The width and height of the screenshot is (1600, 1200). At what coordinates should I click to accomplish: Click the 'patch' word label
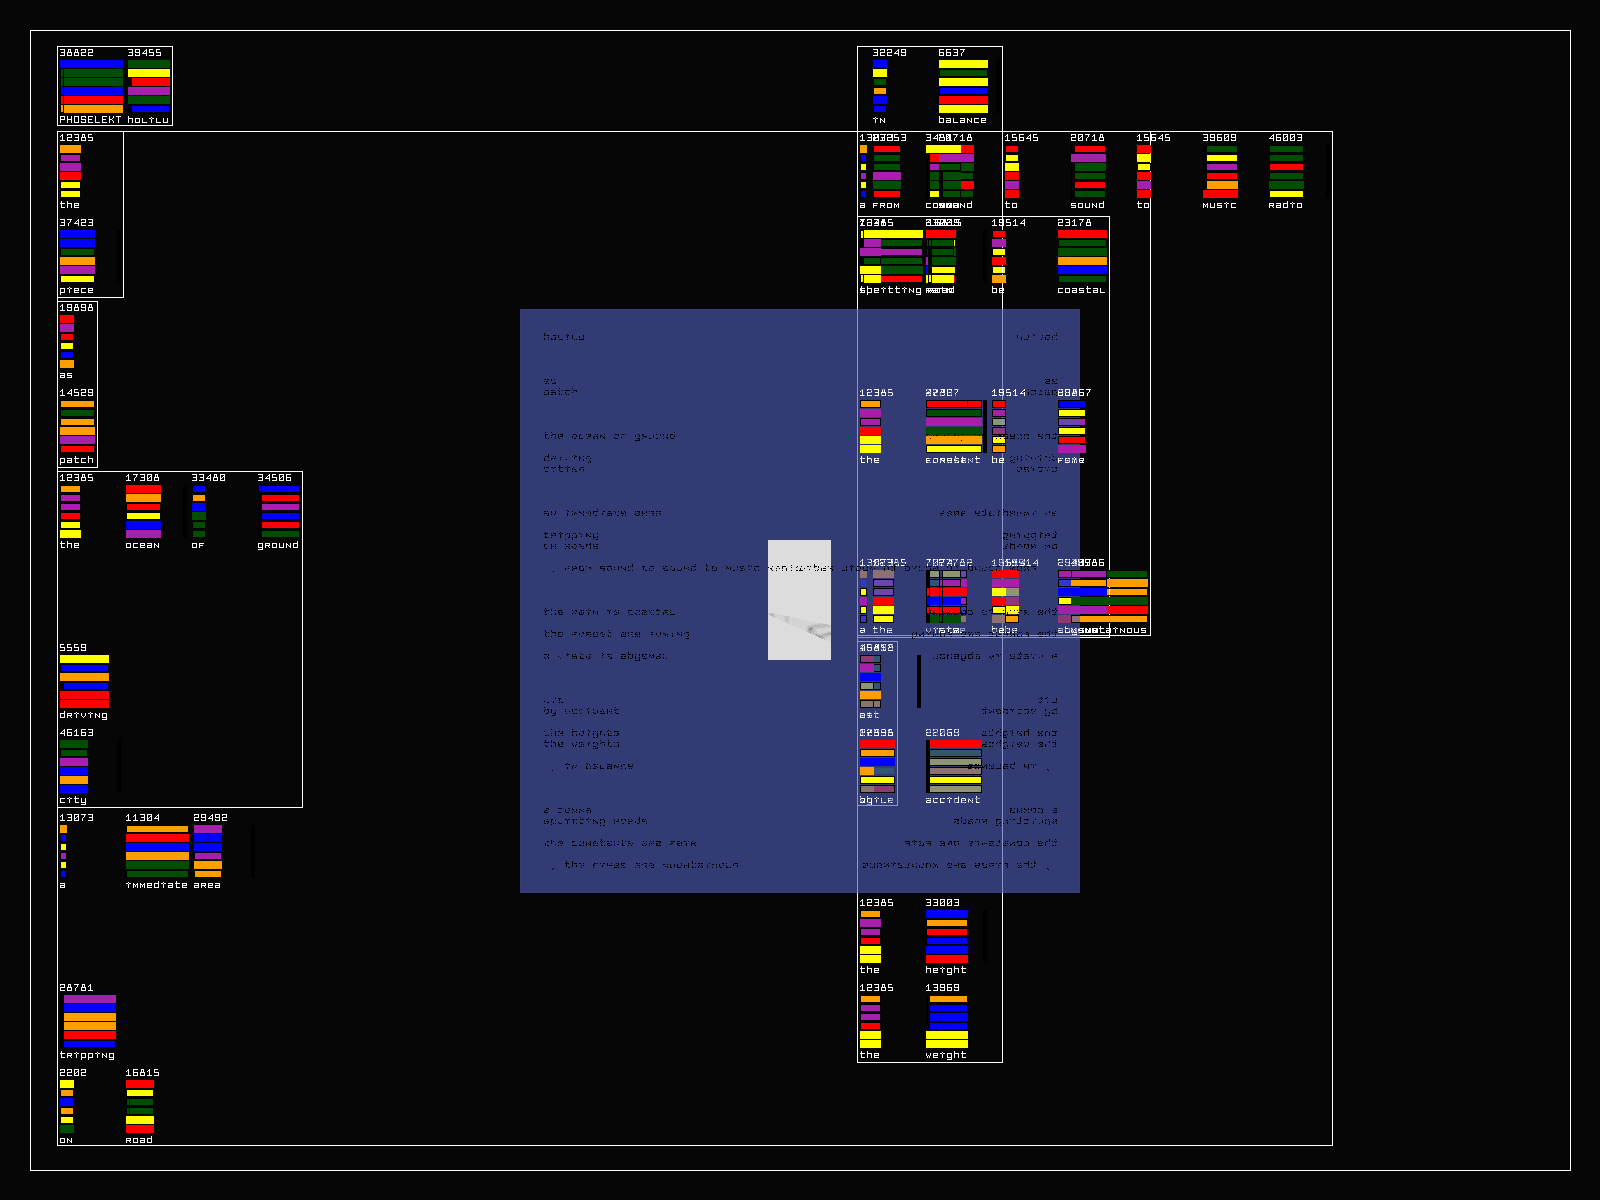(x=76, y=460)
